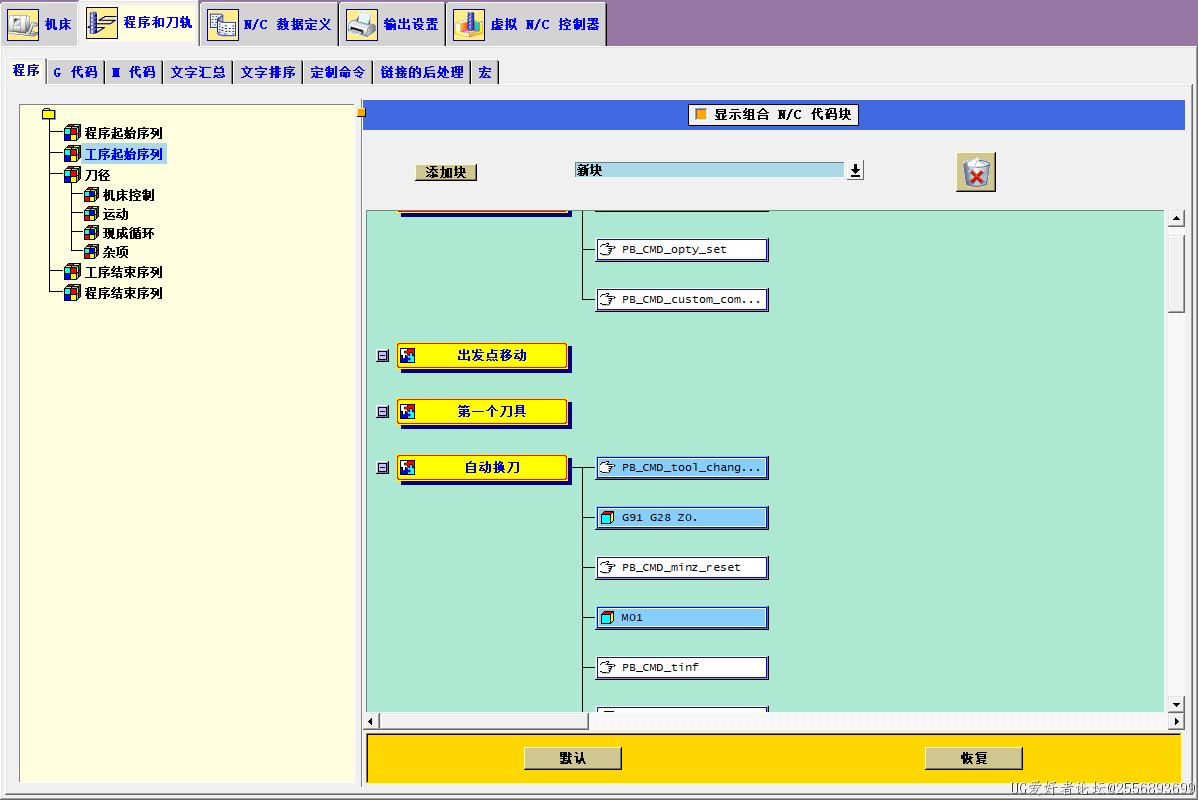Image resolution: width=1198 pixels, height=800 pixels.
Task: Switch to the 链接的后处理 sub-tab
Action: click(422, 72)
